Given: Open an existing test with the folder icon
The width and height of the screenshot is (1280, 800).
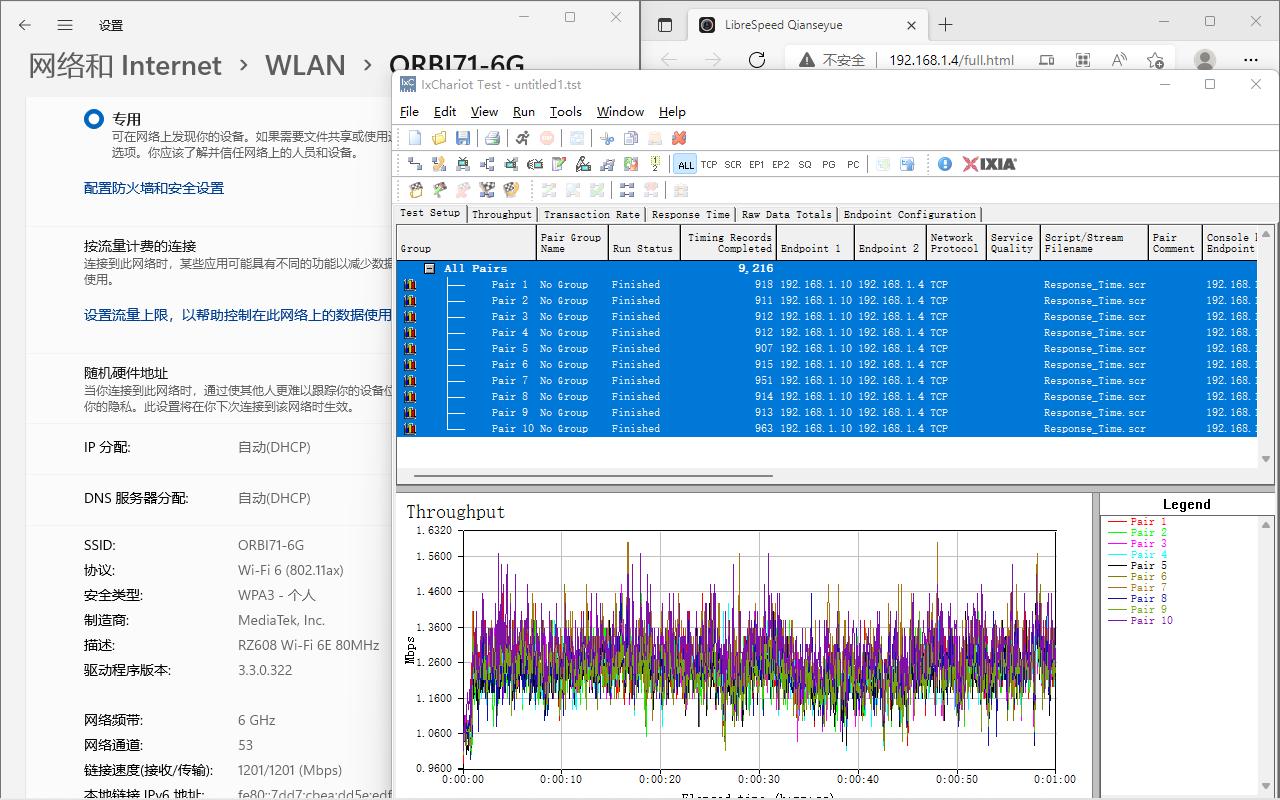Looking at the screenshot, I should (x=439, y=138).
